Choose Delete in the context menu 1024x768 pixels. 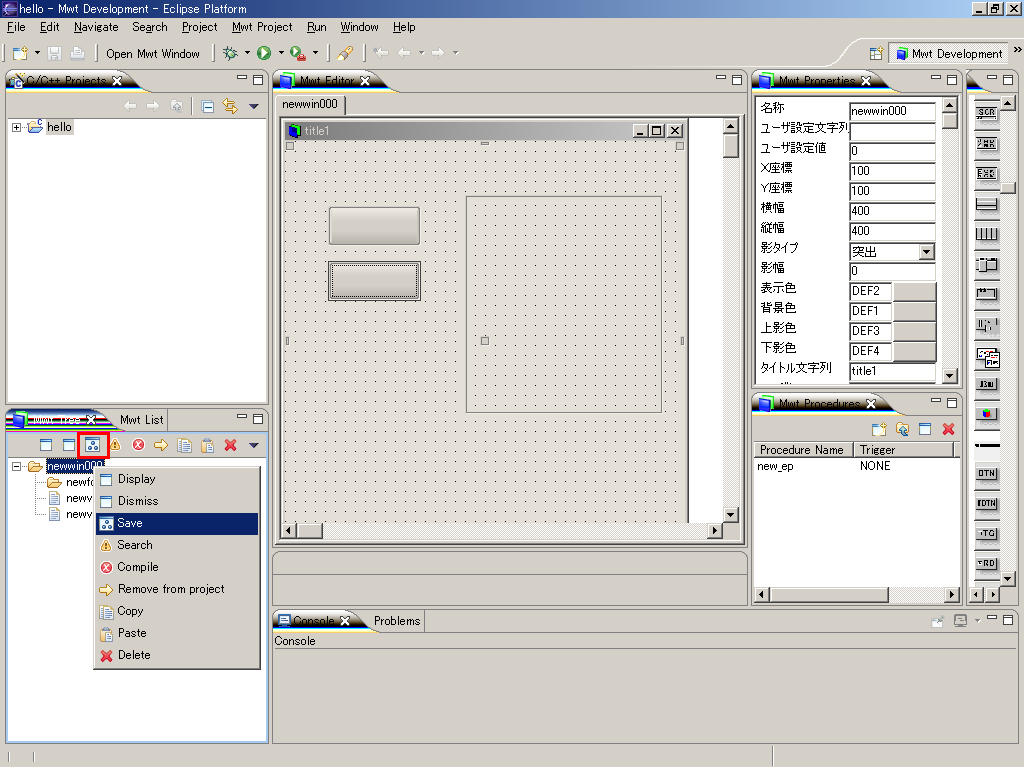(x=177, y=655)
